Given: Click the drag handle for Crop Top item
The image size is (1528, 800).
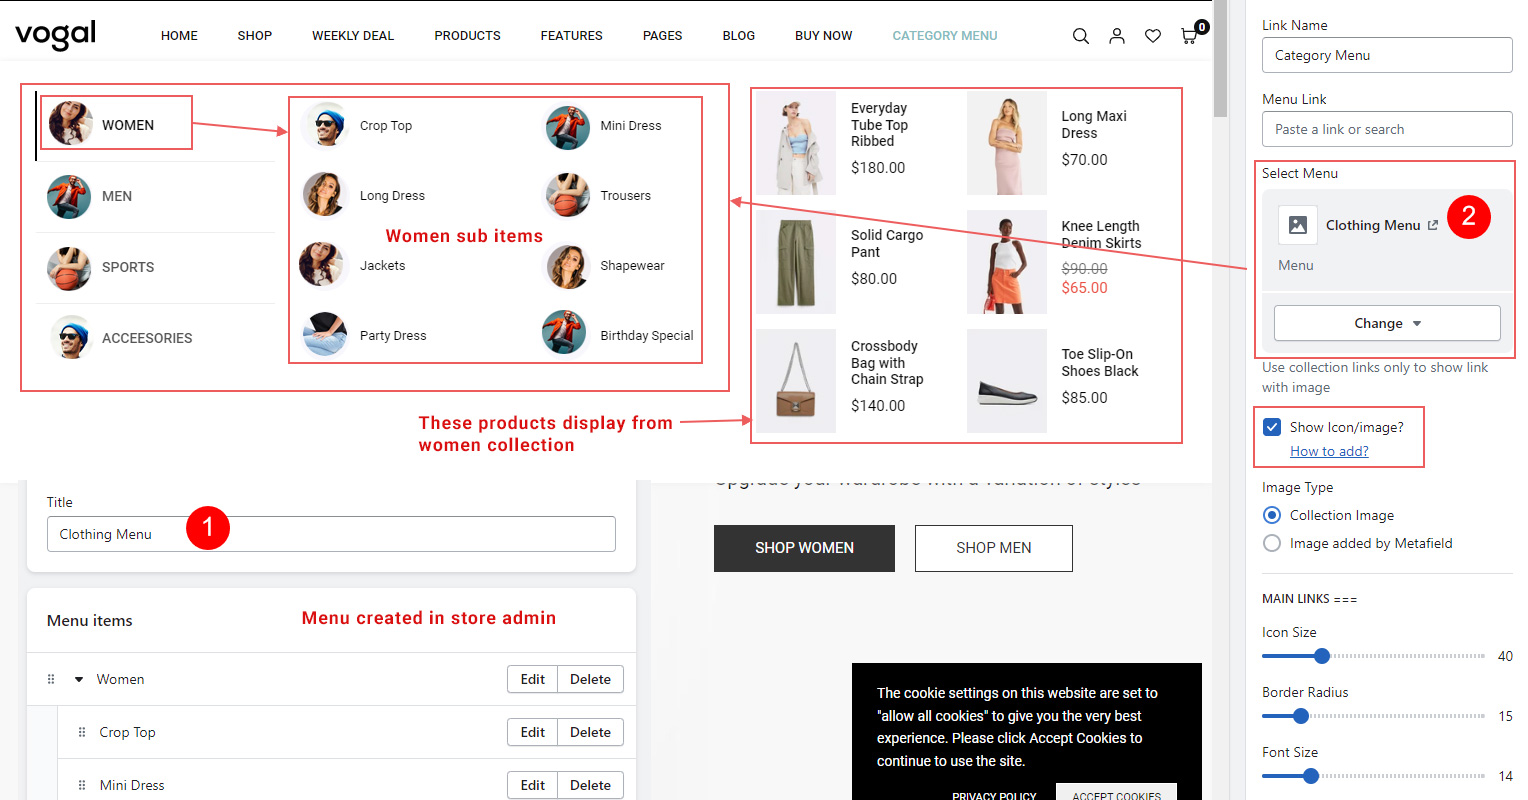Looking at the screenshot, I should click(x=82, y=732).
